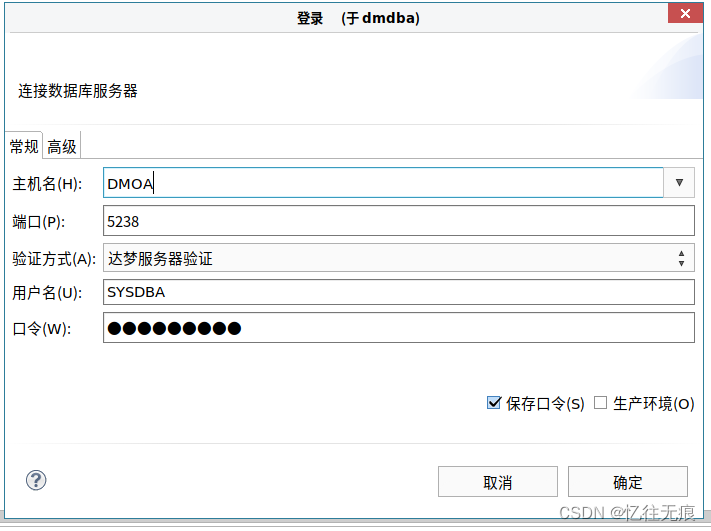Click the 主机名(H): label
The image size is (711, 531).
click(47, 184)
